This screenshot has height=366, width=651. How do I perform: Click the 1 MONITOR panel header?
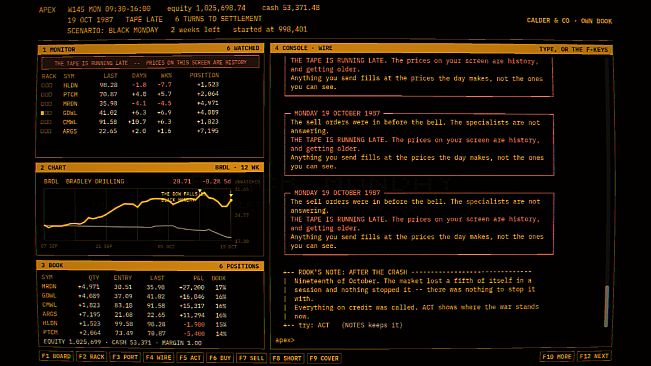point(150,49)
